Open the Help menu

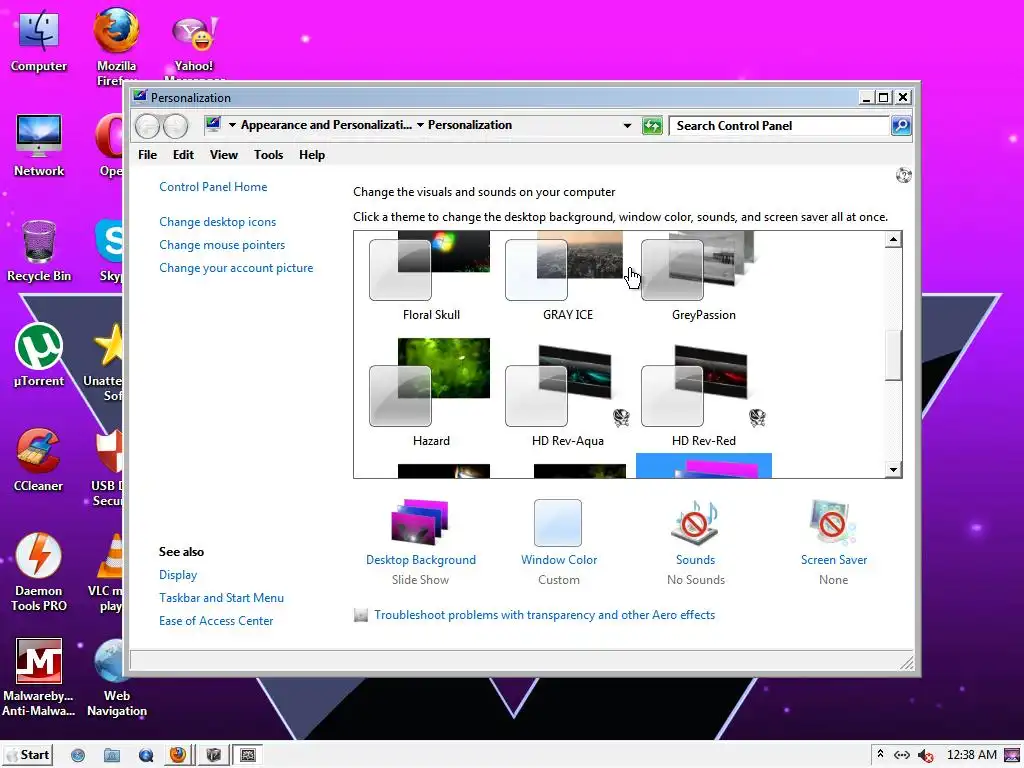(x=312, y=155)
